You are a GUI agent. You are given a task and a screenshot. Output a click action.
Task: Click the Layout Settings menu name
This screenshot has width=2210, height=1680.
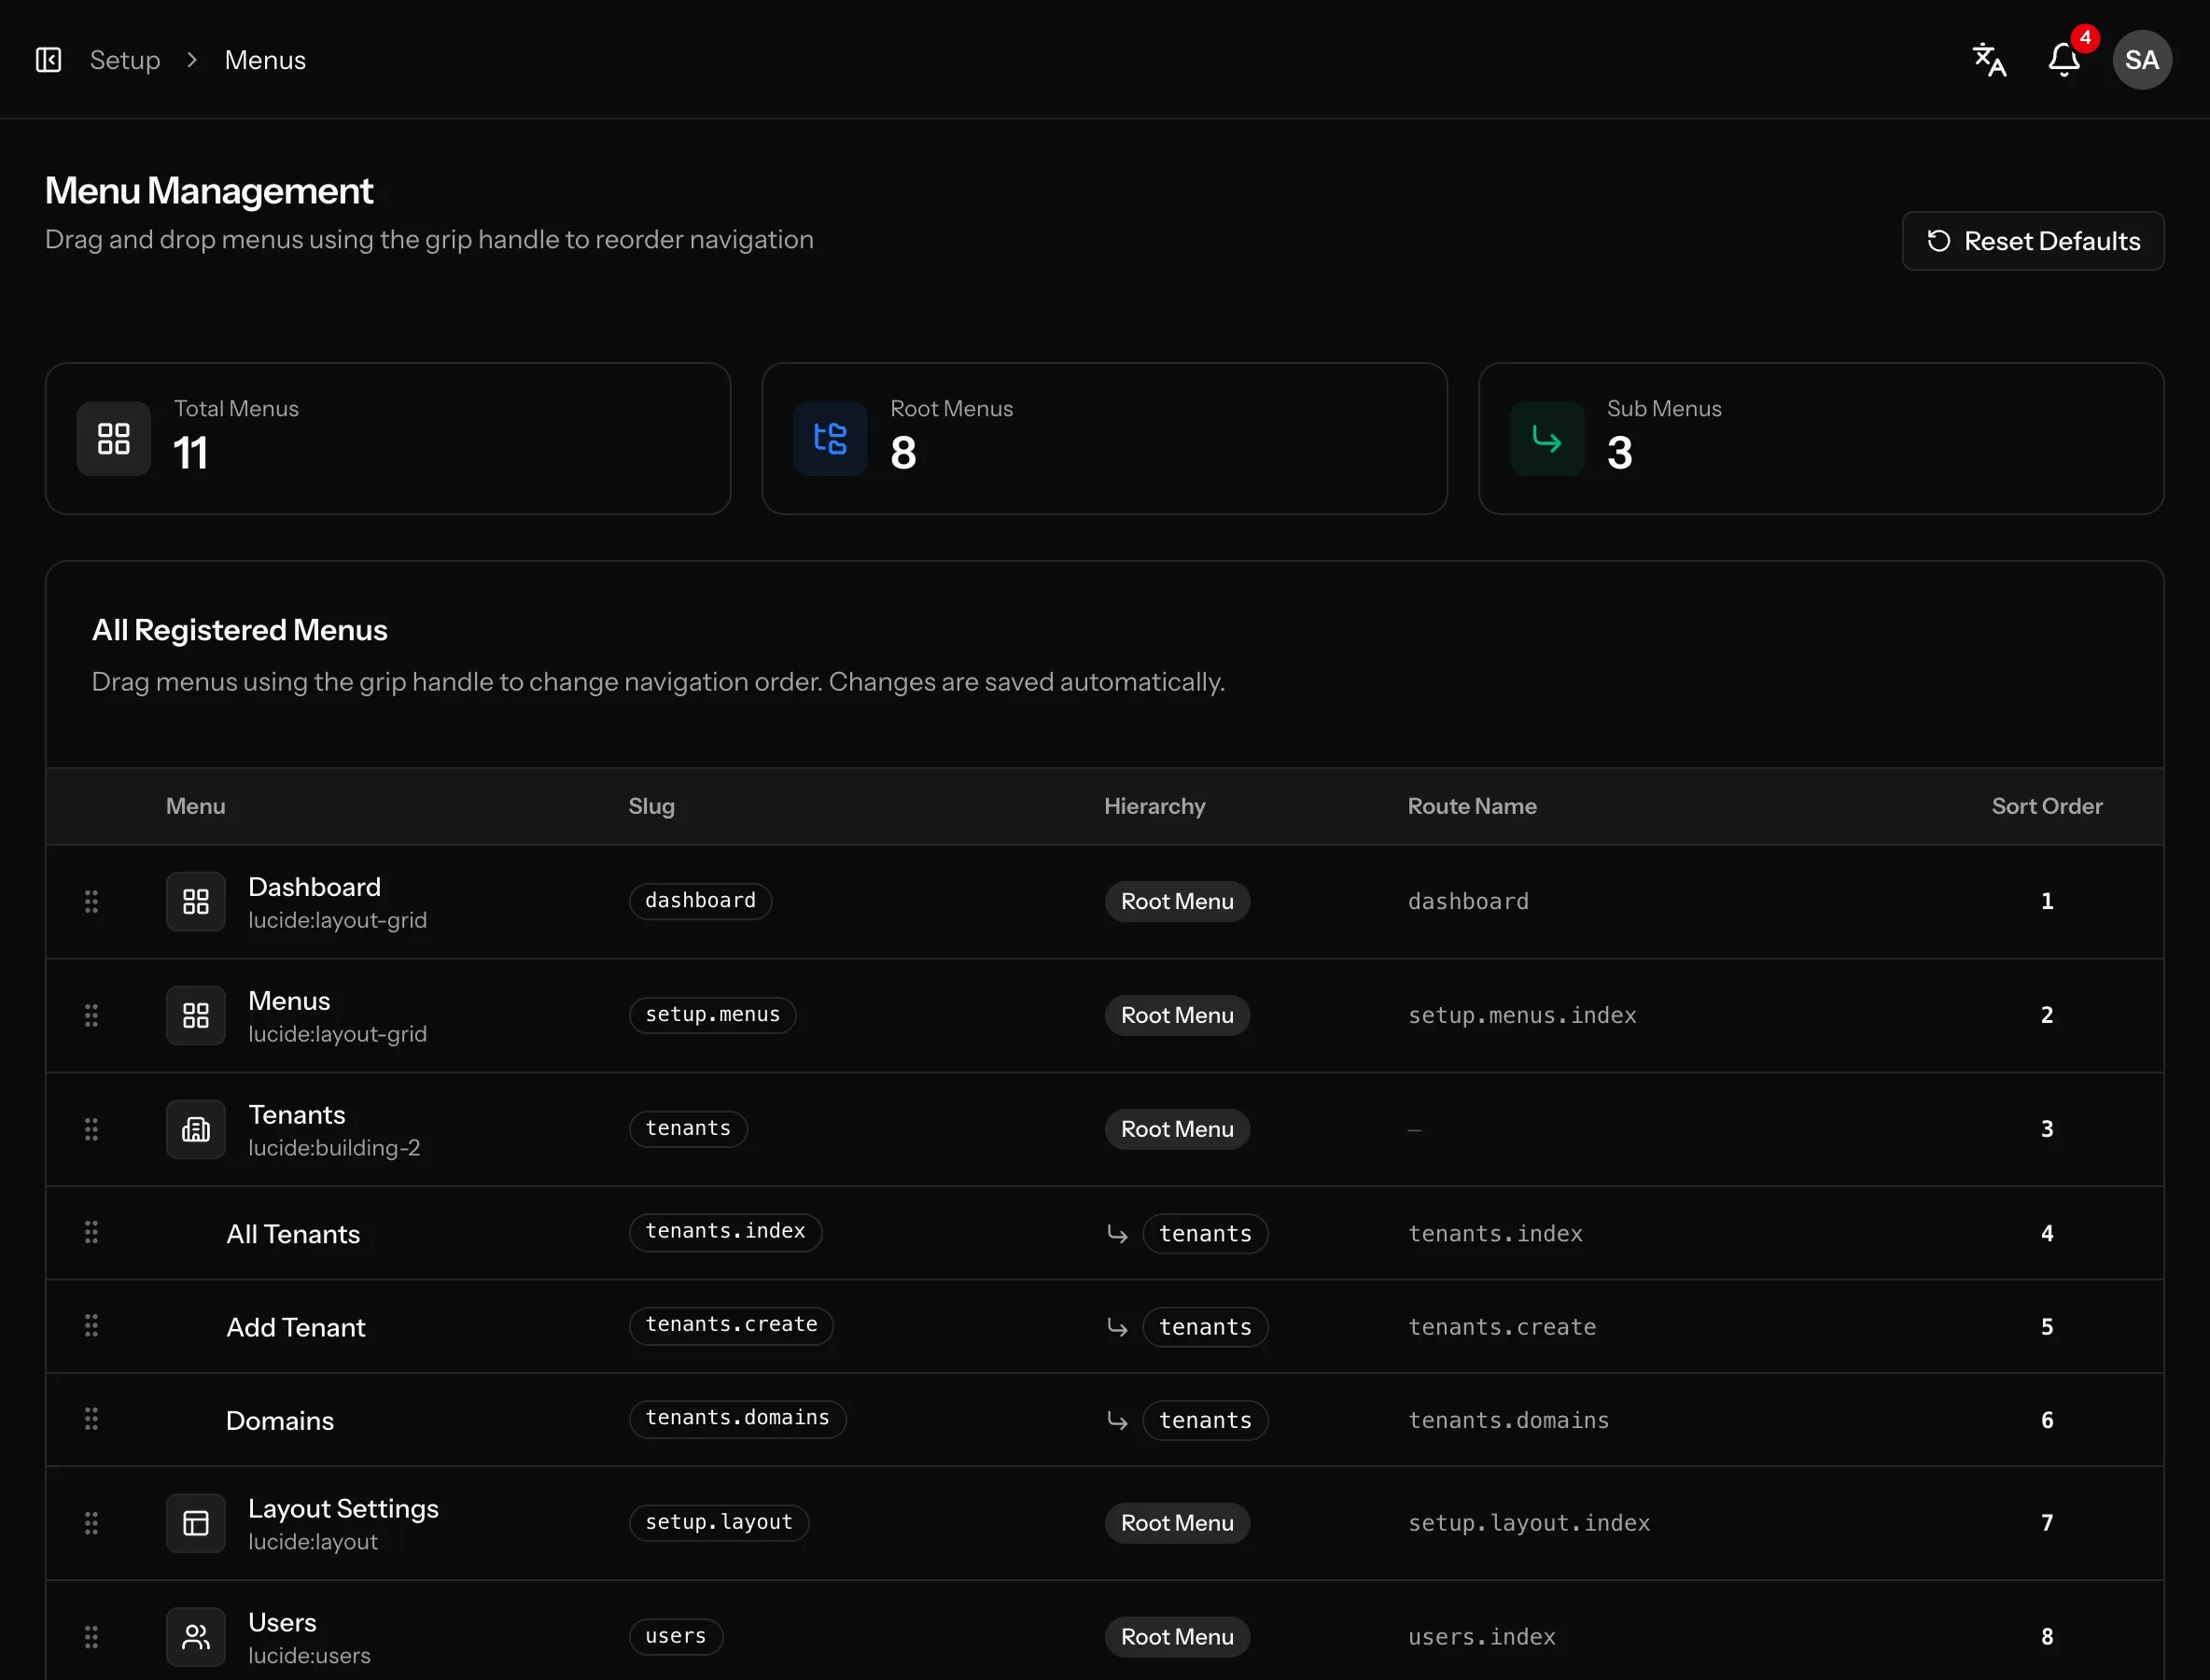[x=343, y=1508]
